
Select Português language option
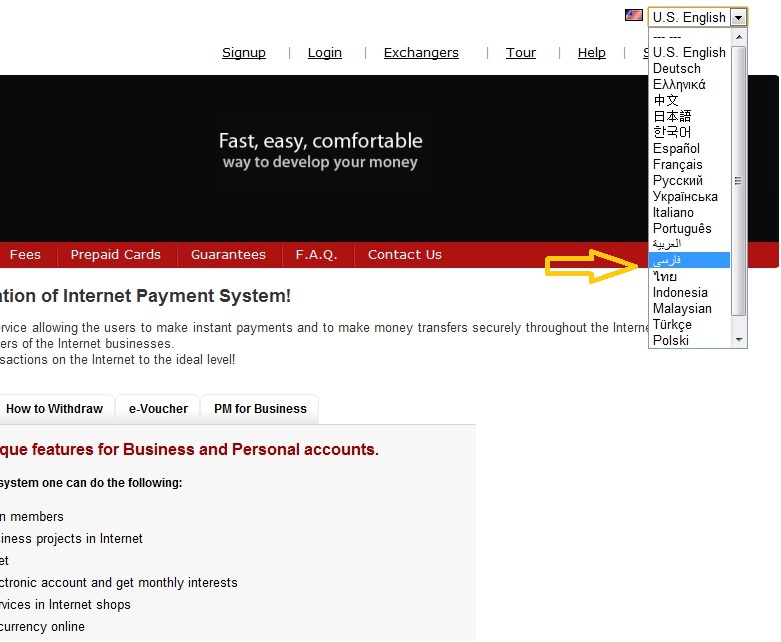[689, 228]
